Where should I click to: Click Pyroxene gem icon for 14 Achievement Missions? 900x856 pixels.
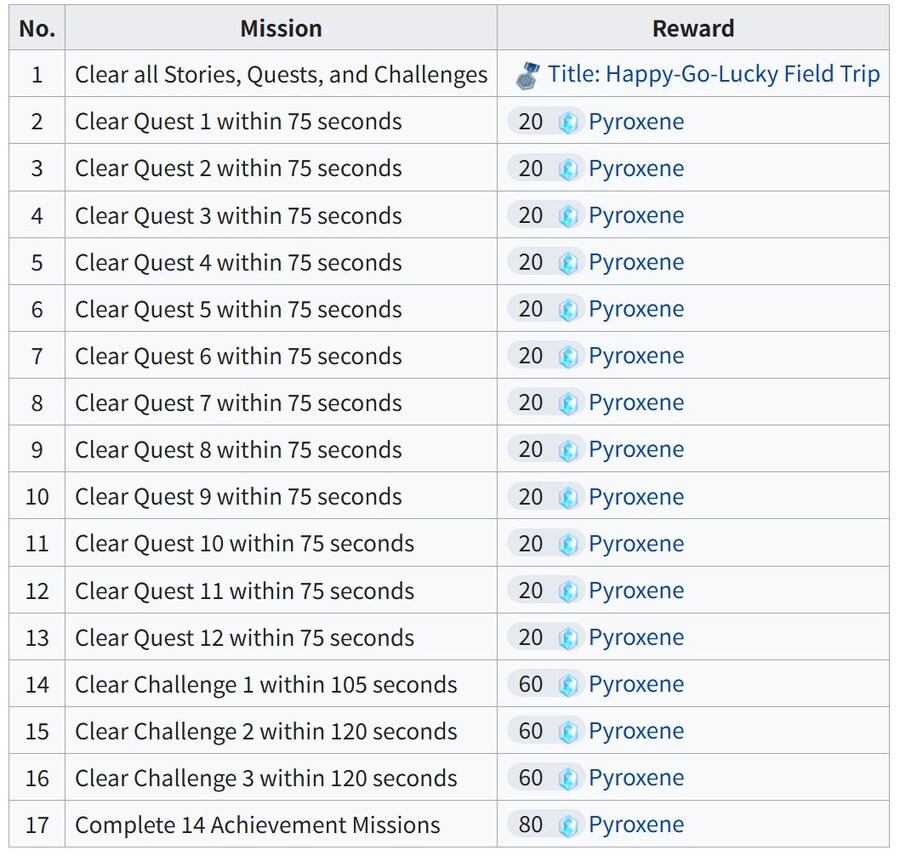click(x=568, y=825)
